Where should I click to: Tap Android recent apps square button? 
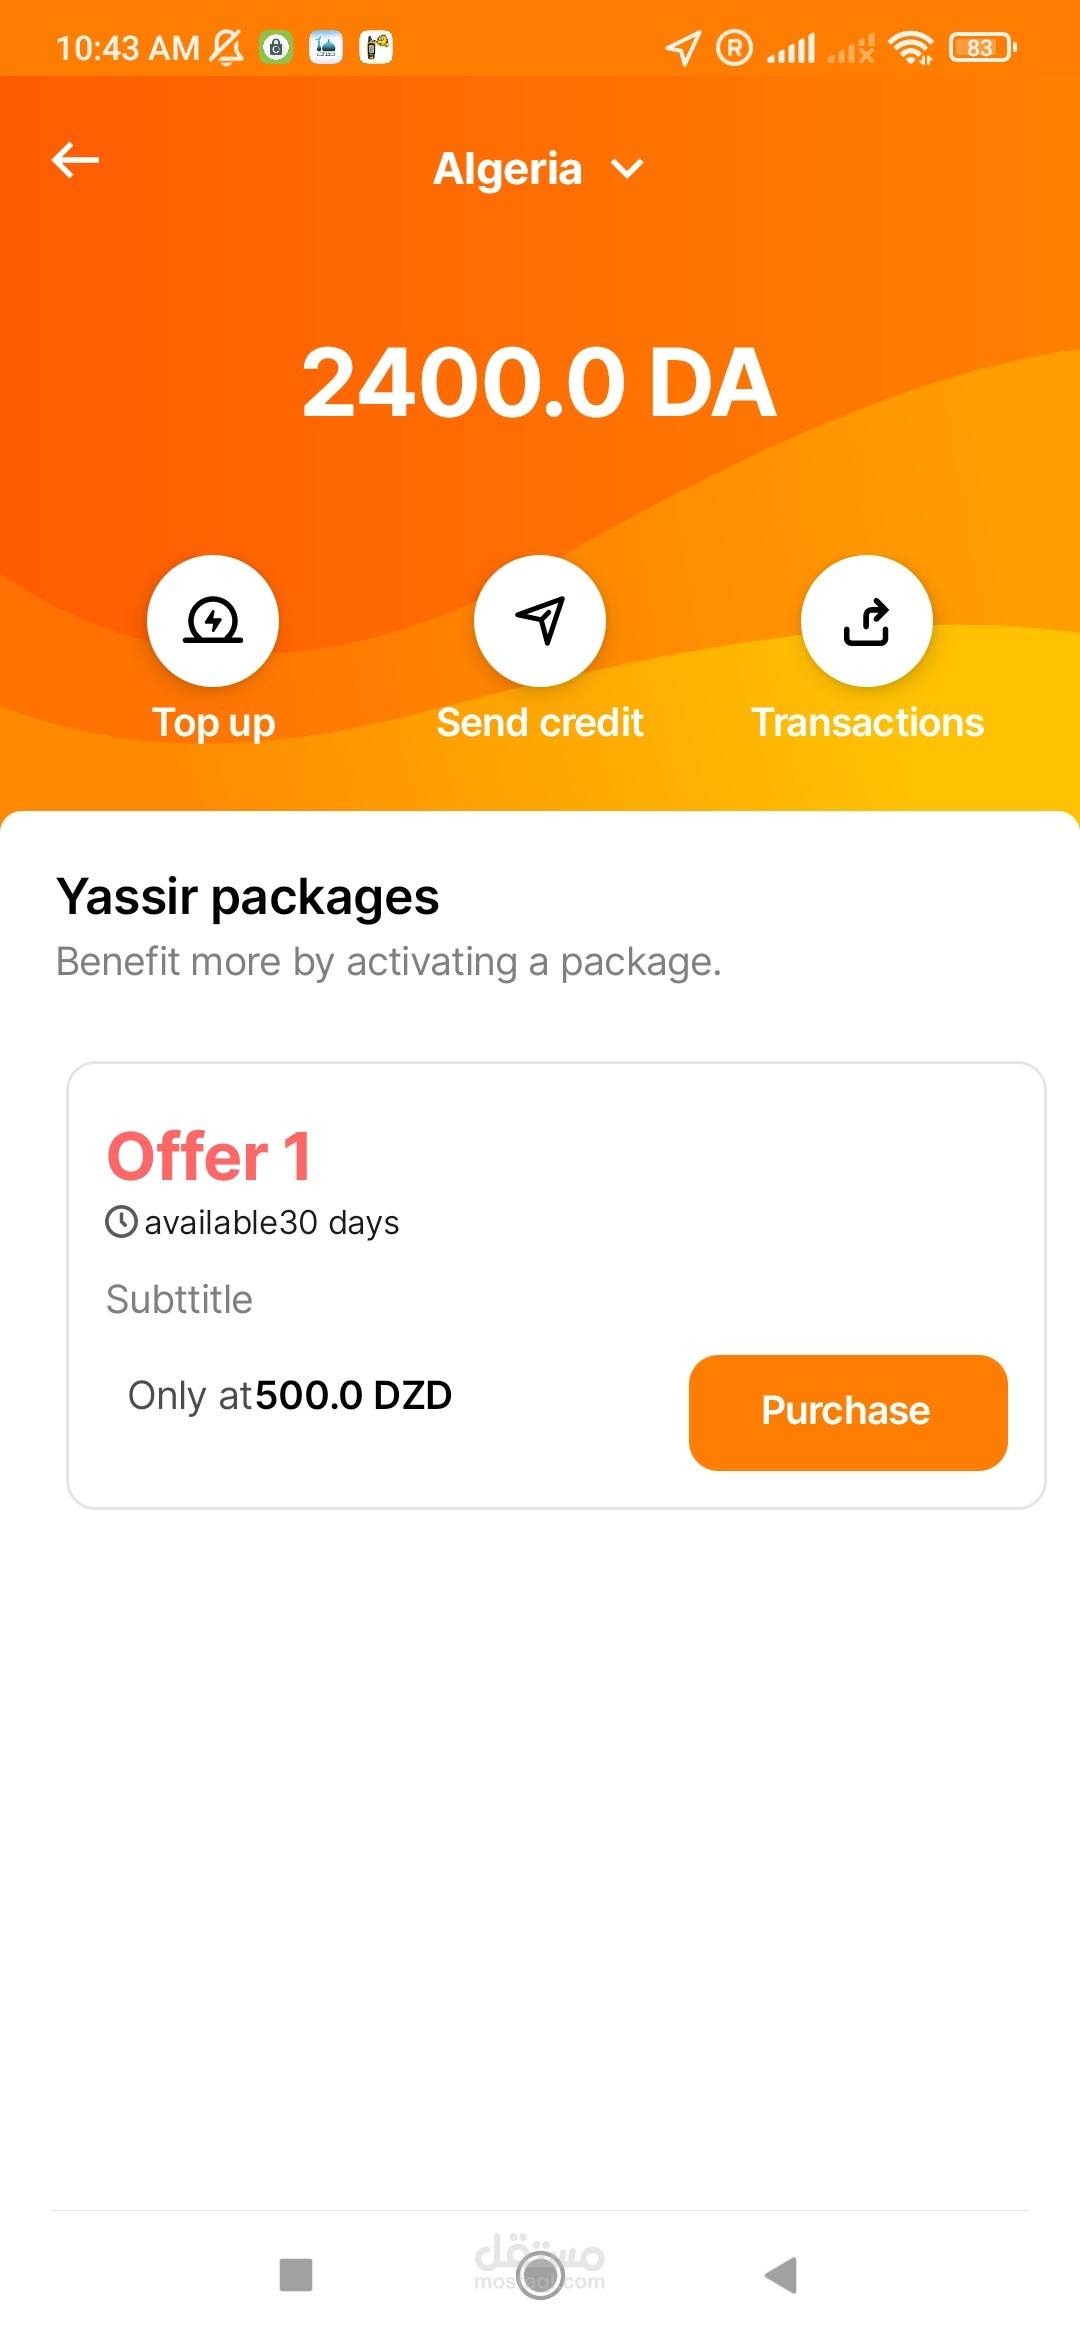[296, 2274]
